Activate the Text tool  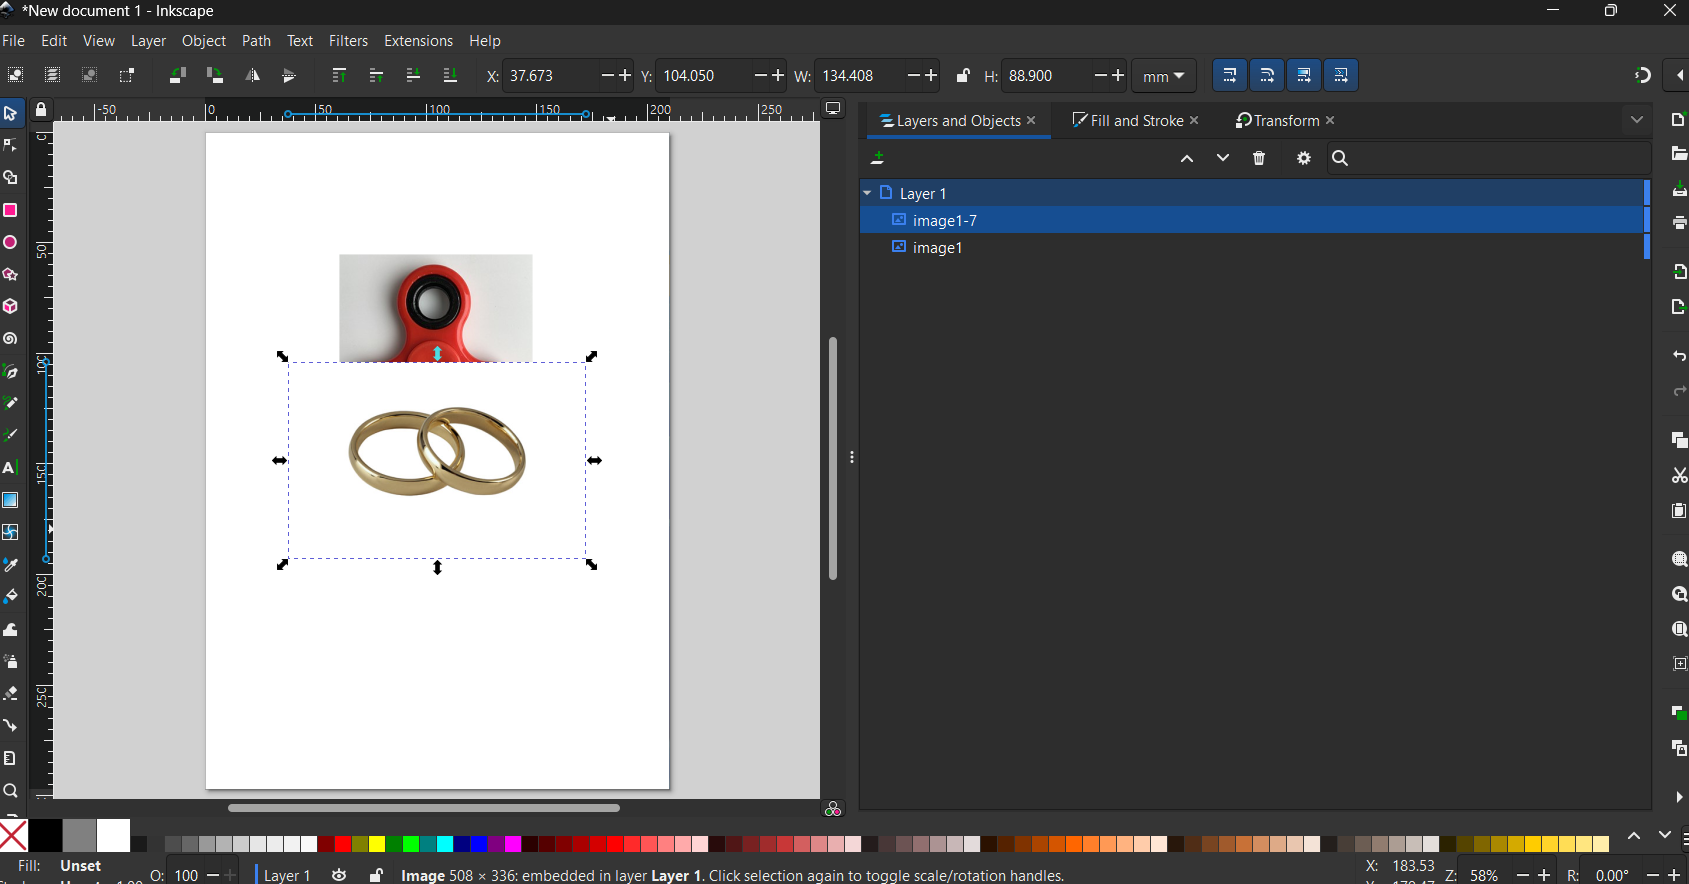10,468
